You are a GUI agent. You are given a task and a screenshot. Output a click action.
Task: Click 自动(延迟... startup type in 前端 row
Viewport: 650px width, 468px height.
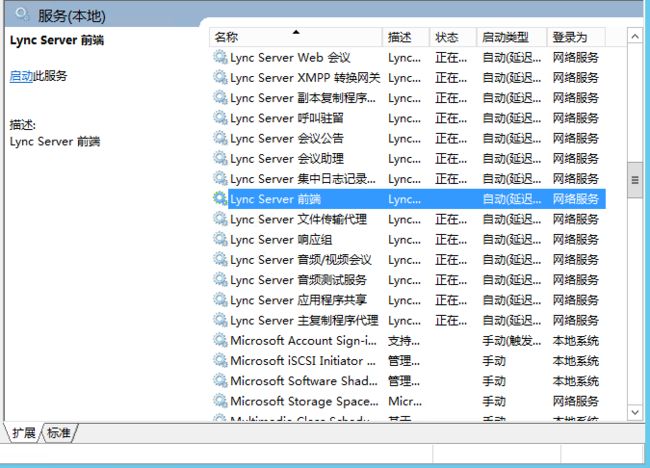click(512, 199)
